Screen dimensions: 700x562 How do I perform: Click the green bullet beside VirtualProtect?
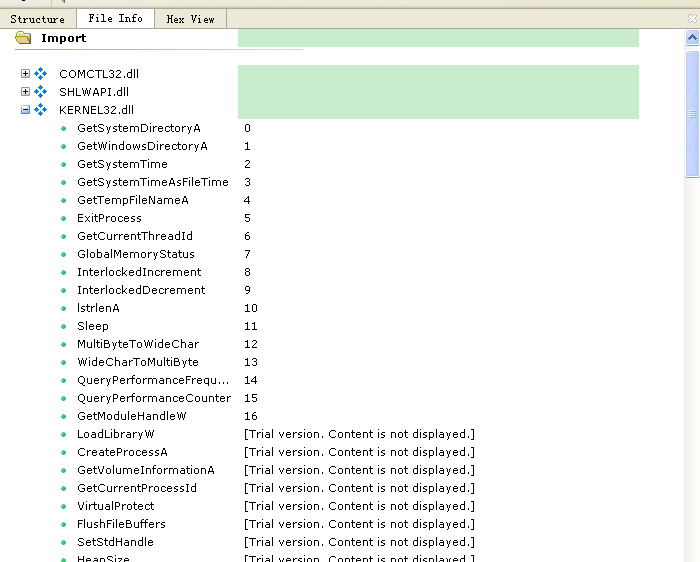click(63, 506)
